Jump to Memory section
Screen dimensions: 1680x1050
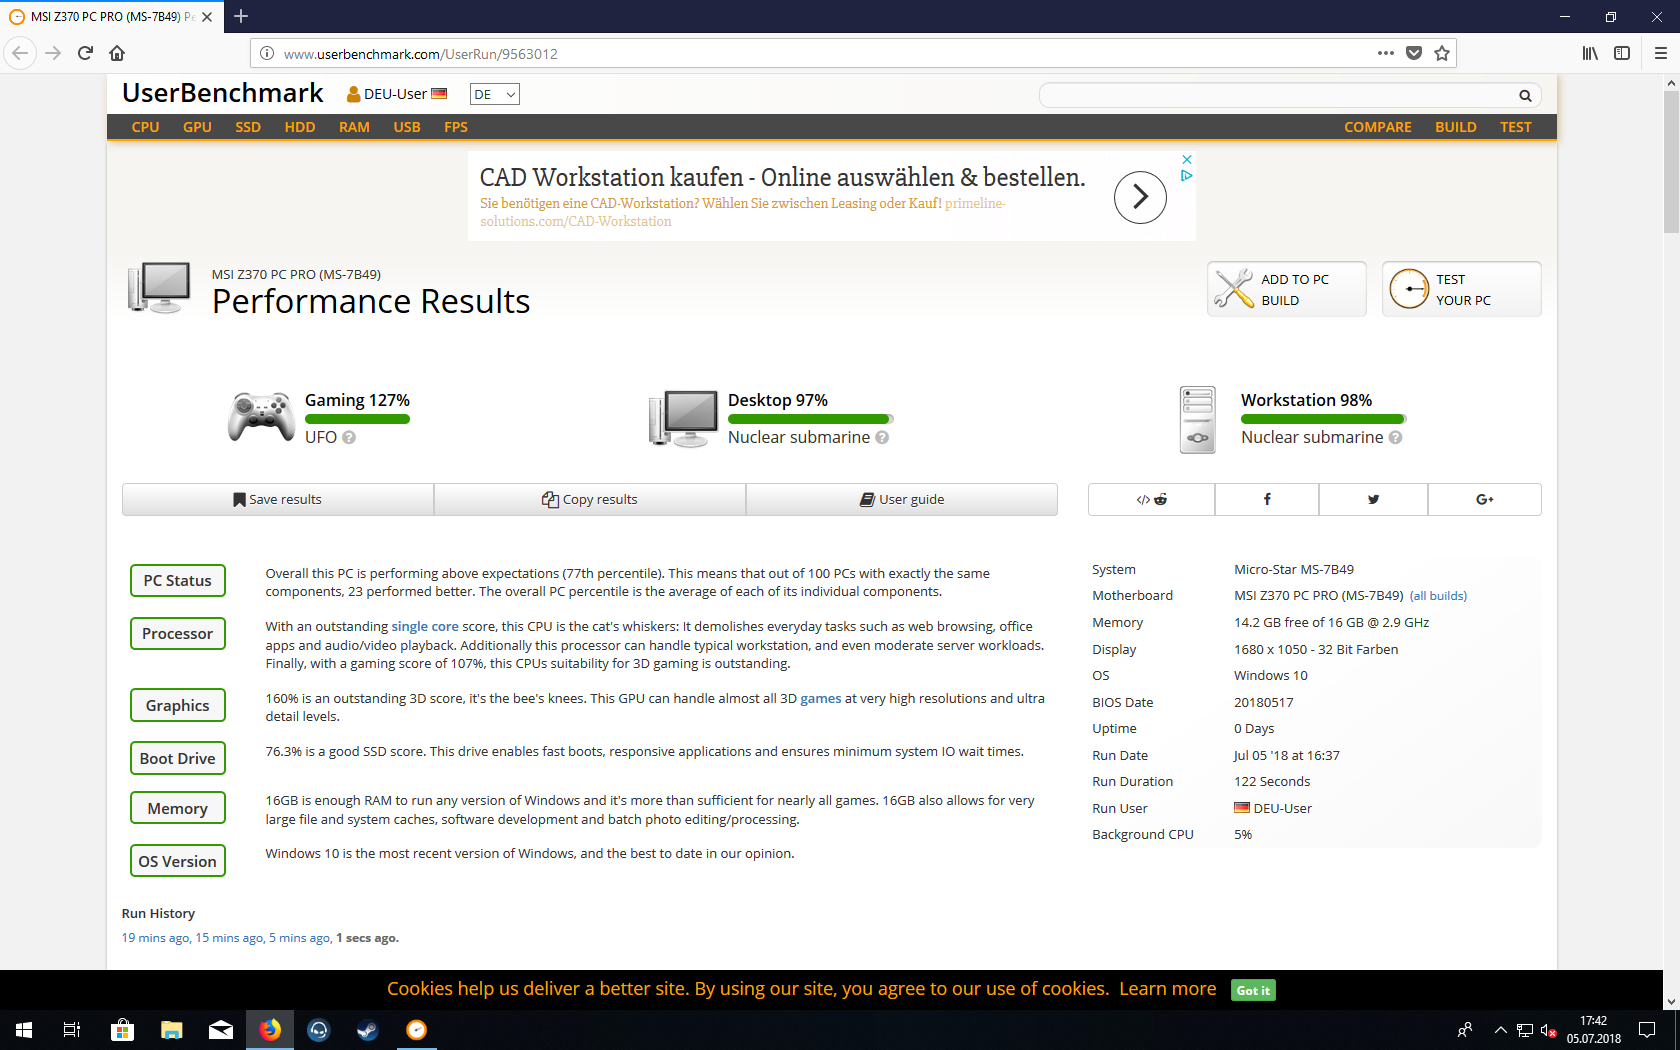coord(178,808)
